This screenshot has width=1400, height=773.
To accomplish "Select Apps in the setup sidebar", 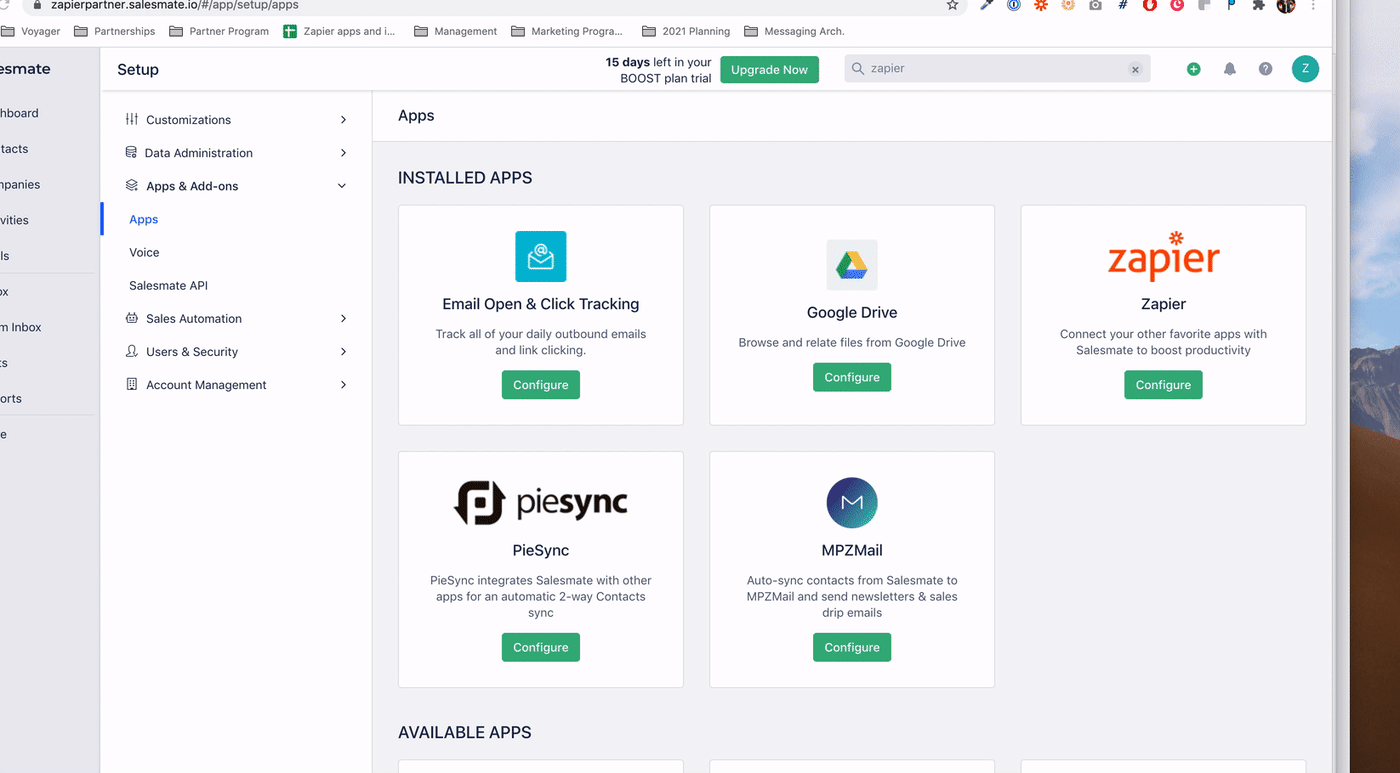I will [x=144, y=219].
